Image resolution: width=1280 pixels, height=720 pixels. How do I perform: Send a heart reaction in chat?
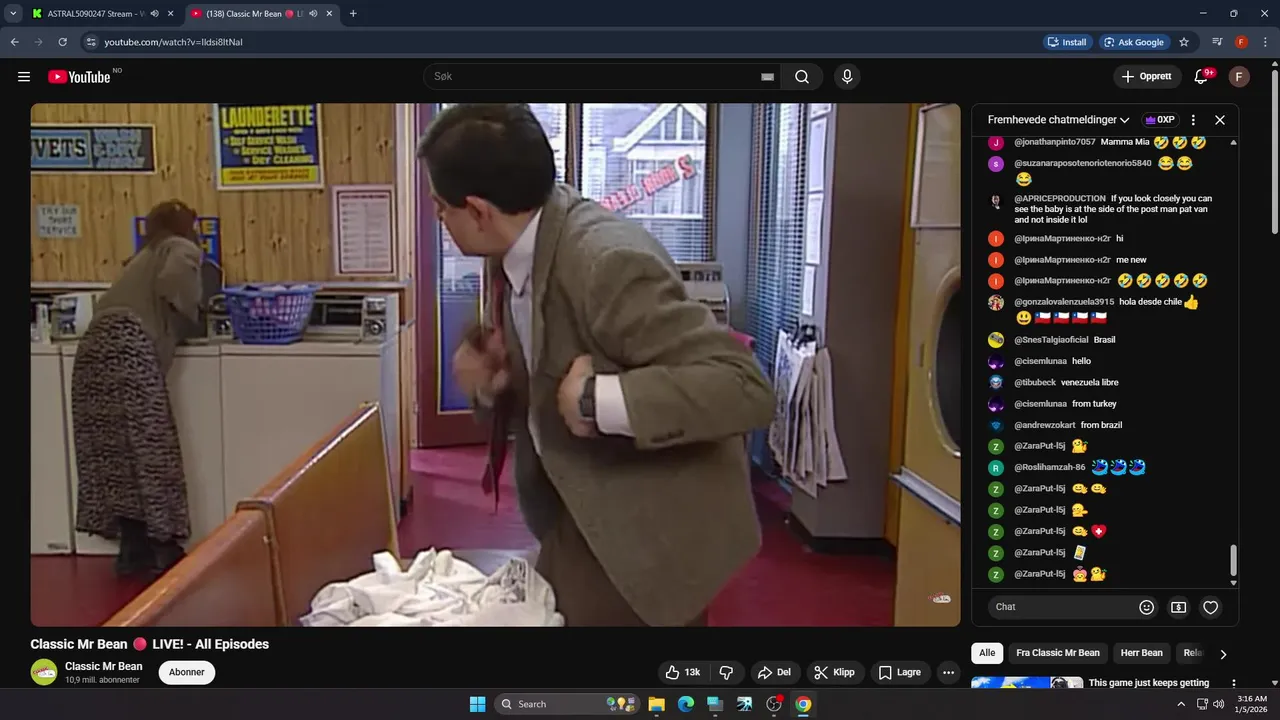(1211, 607)
